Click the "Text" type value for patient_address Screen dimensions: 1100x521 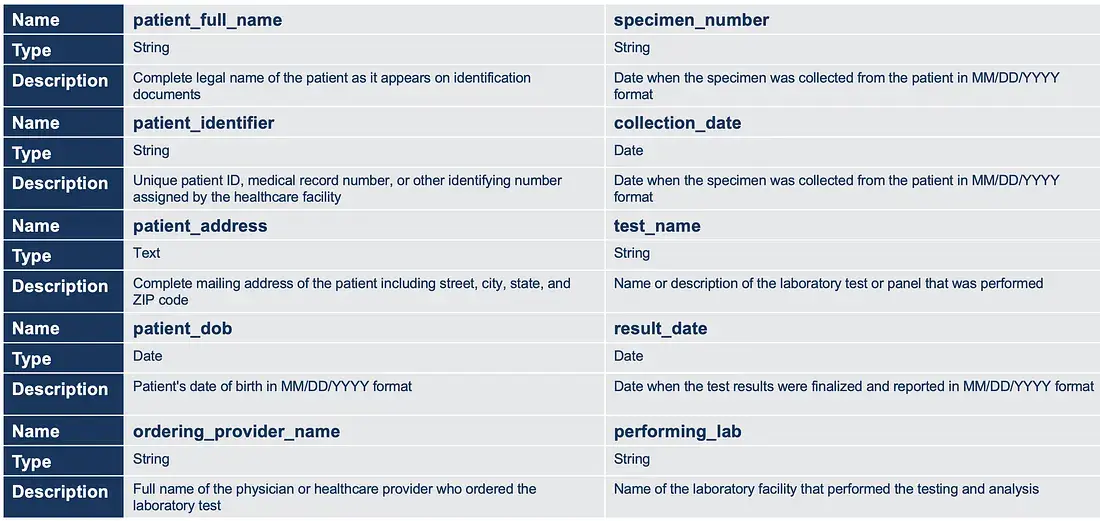pyautogui.click(x=147, y=253)
